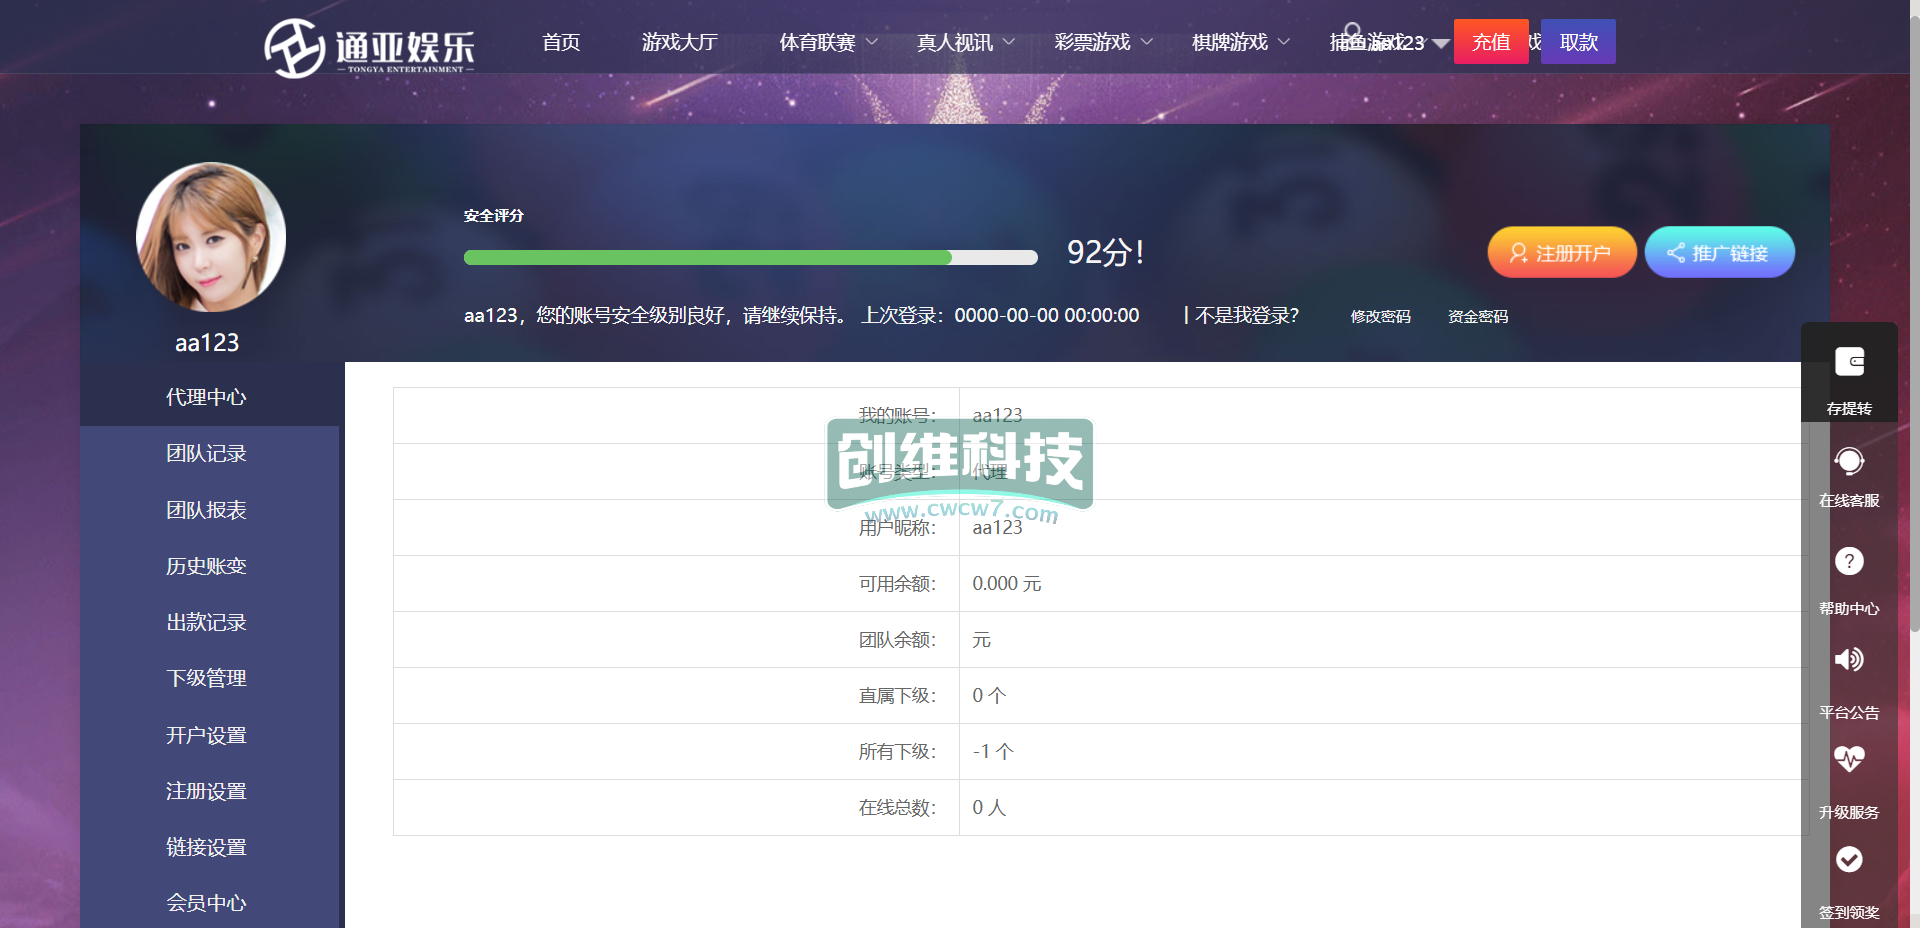Open 链接设置 in the sidebar
Screen dimensions: 1920x928
pyautogui.click(x=206, y=847)
